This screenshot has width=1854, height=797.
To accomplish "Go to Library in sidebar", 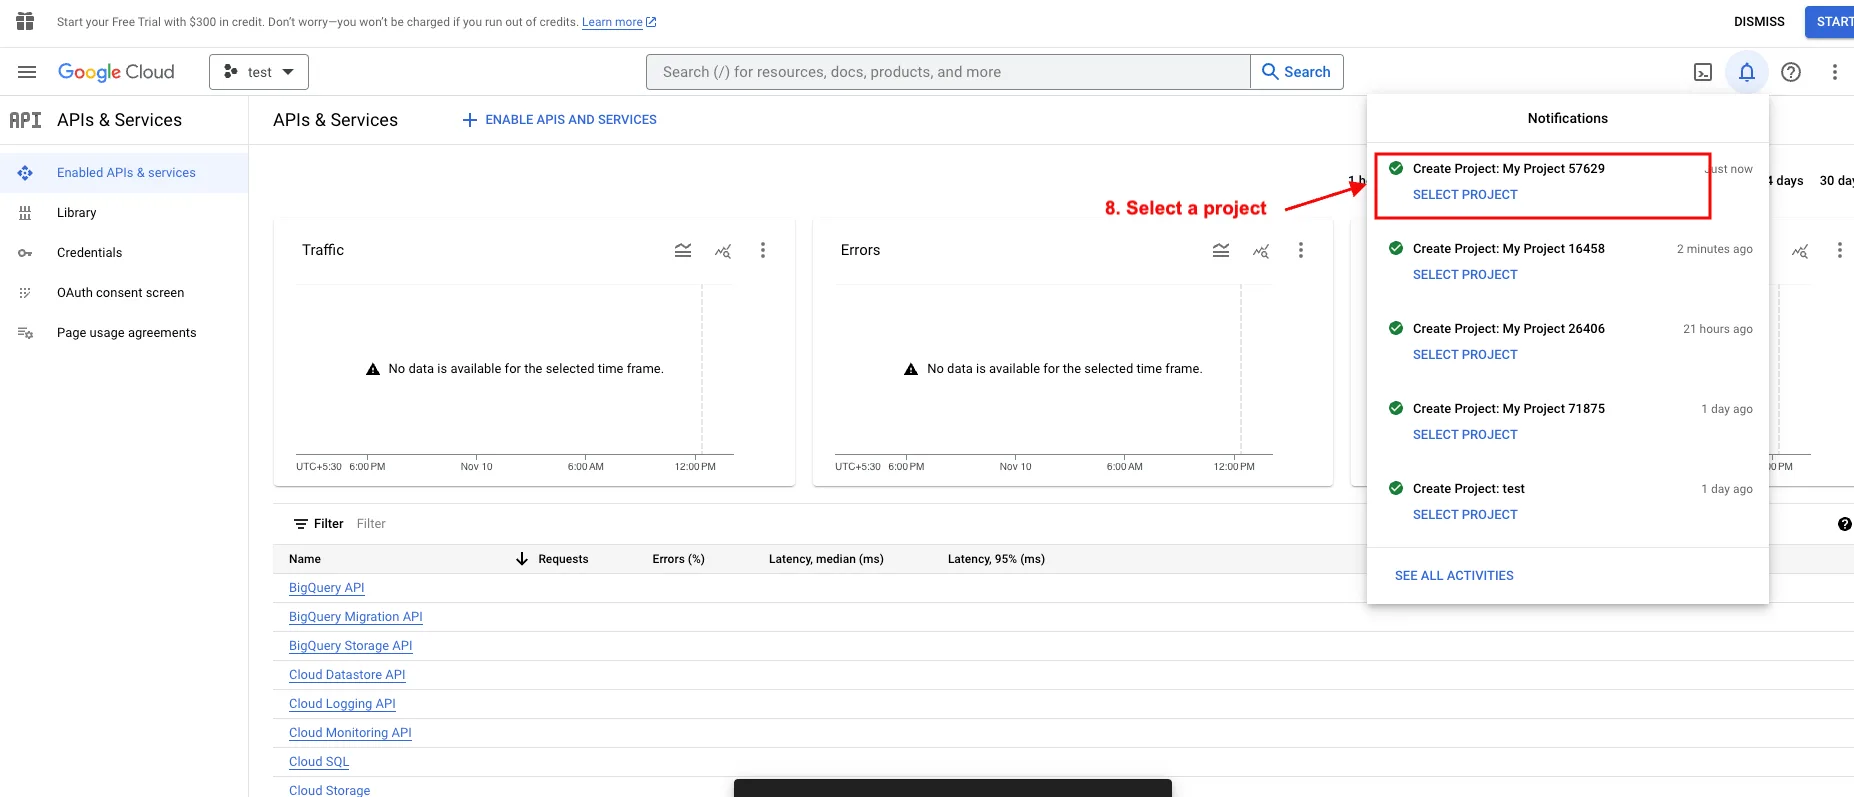I will click(77, 213).
